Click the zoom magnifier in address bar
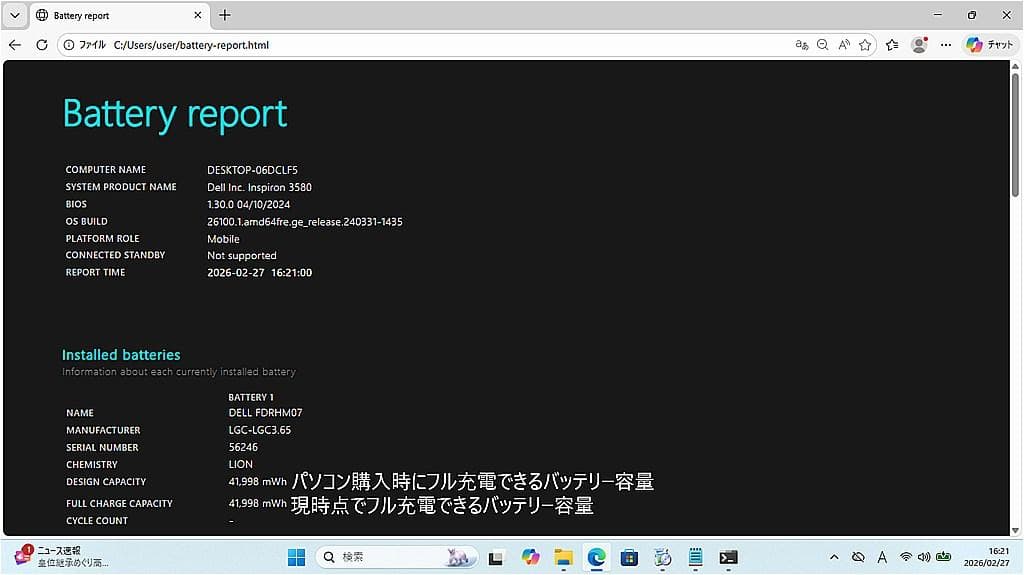This screenshot has width=1024, height=575. click(822, 45)
